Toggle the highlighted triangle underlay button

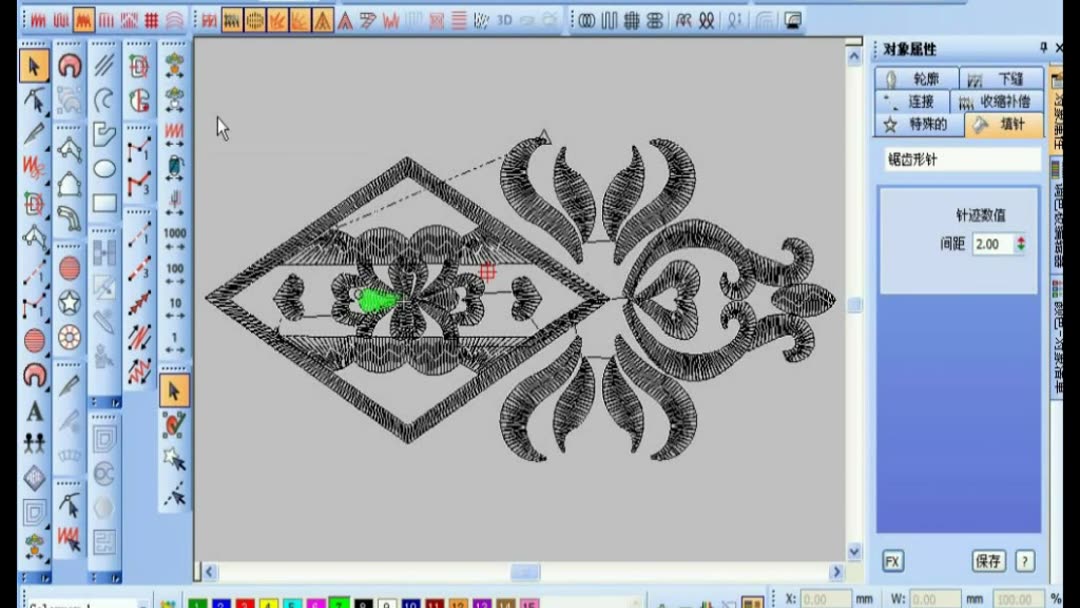[323, 20]
